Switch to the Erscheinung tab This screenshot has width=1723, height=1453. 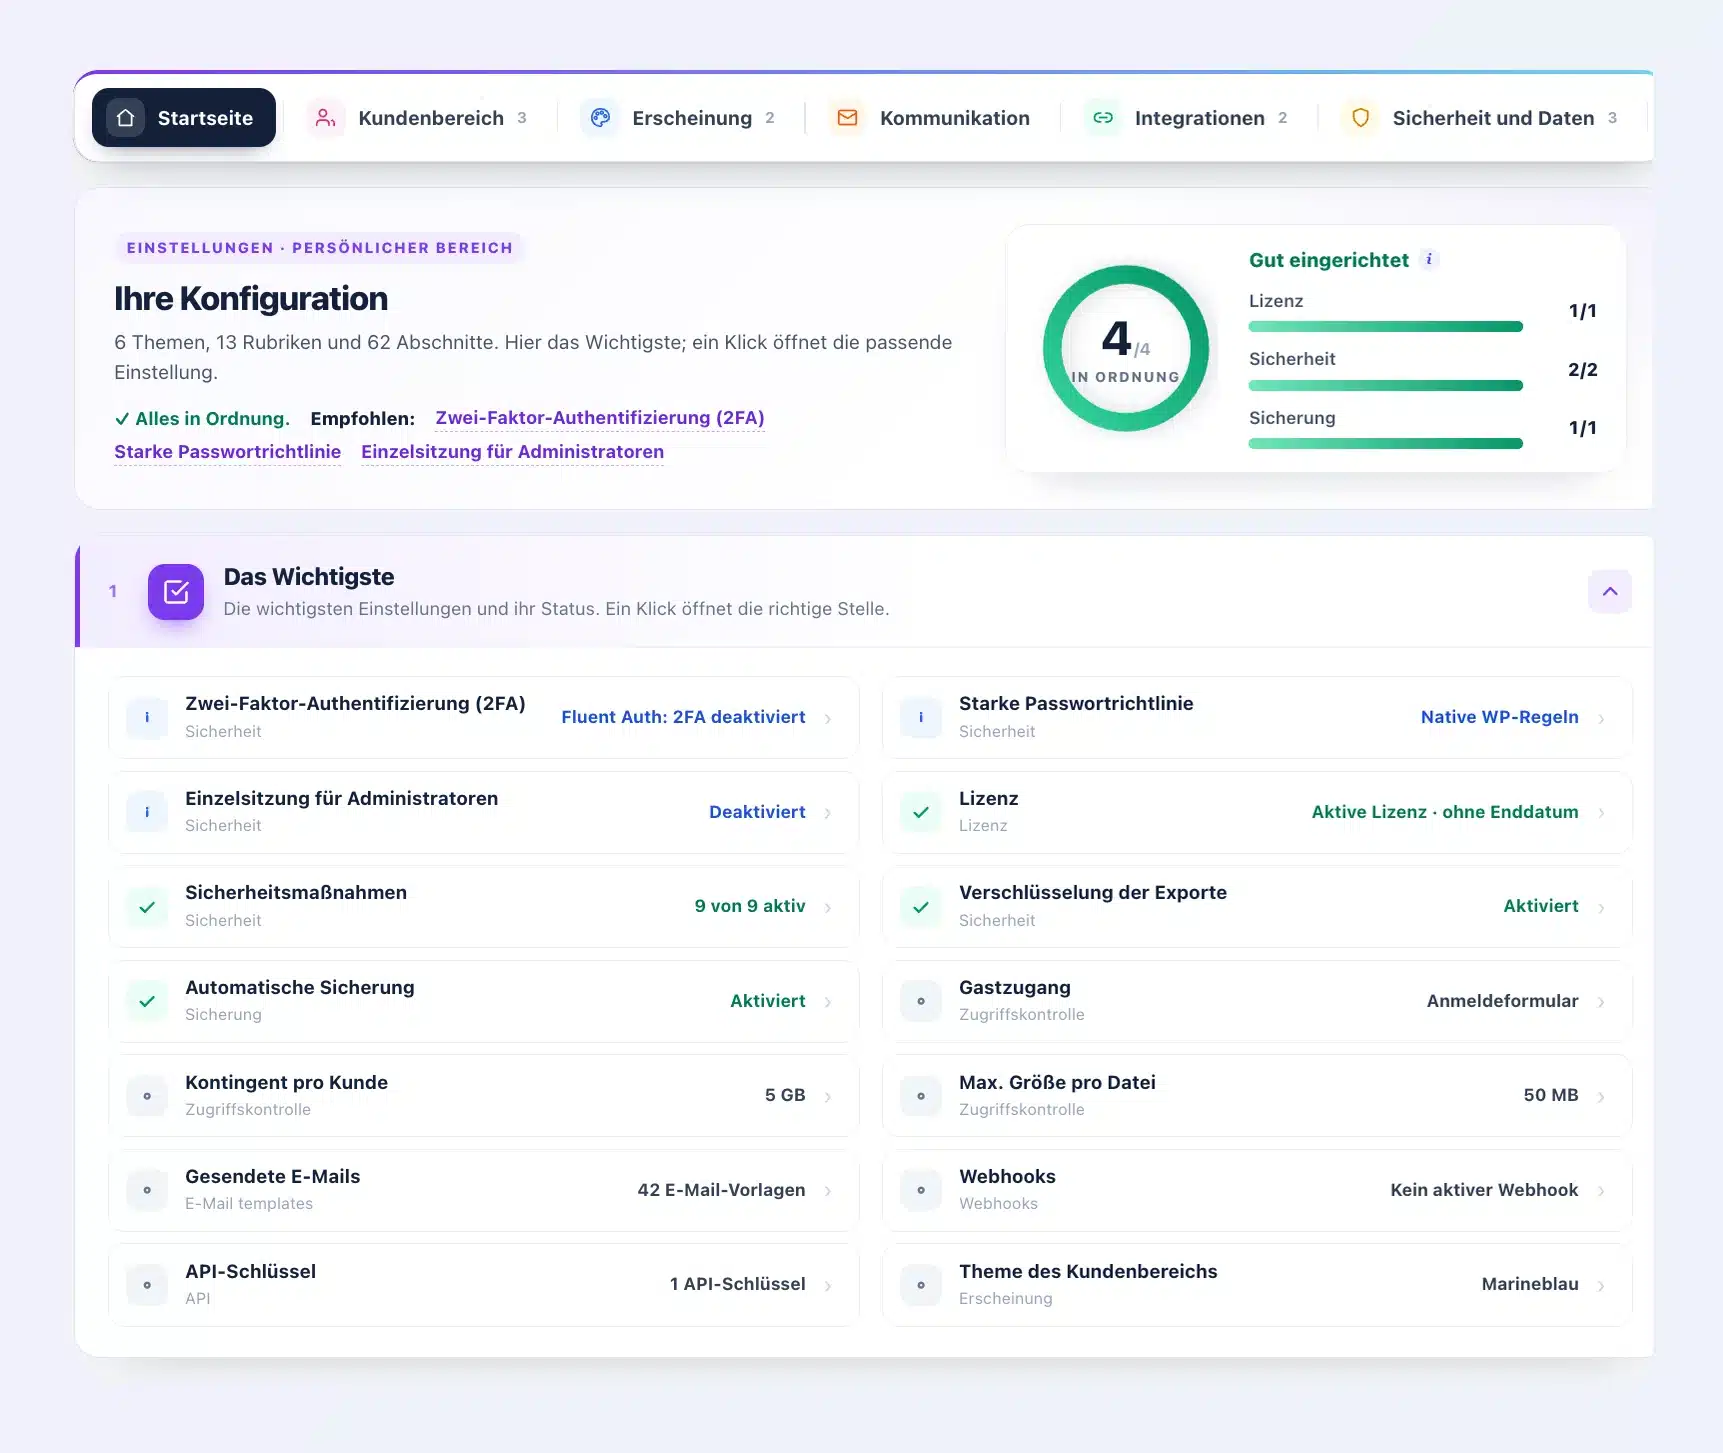pos(679,118)
